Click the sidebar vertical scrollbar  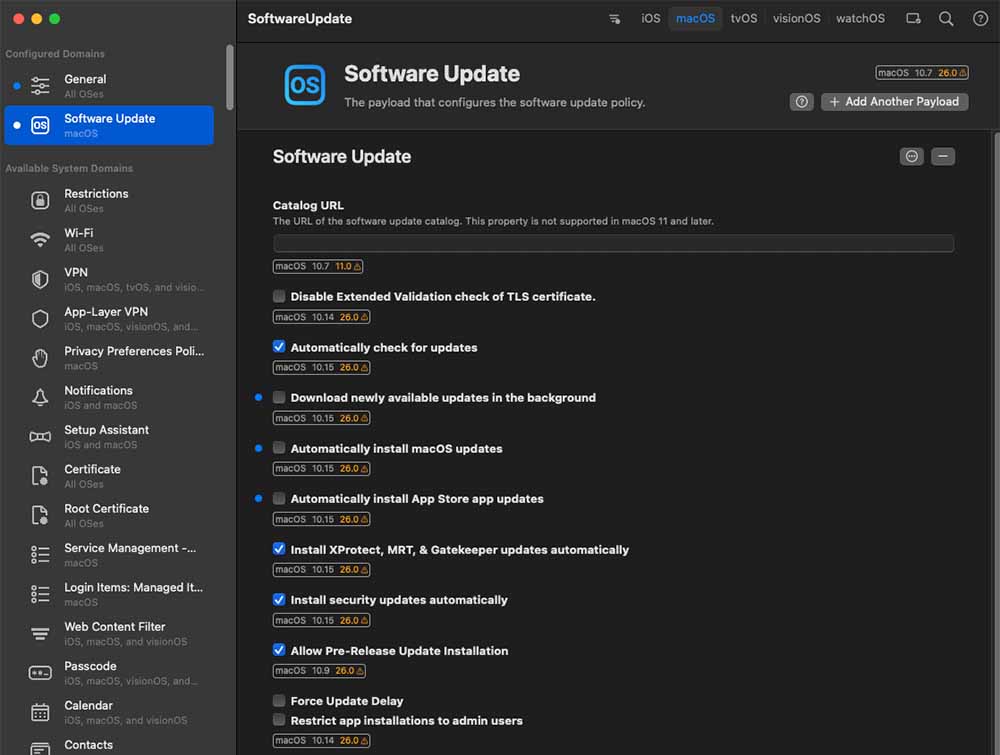[230, 77]
